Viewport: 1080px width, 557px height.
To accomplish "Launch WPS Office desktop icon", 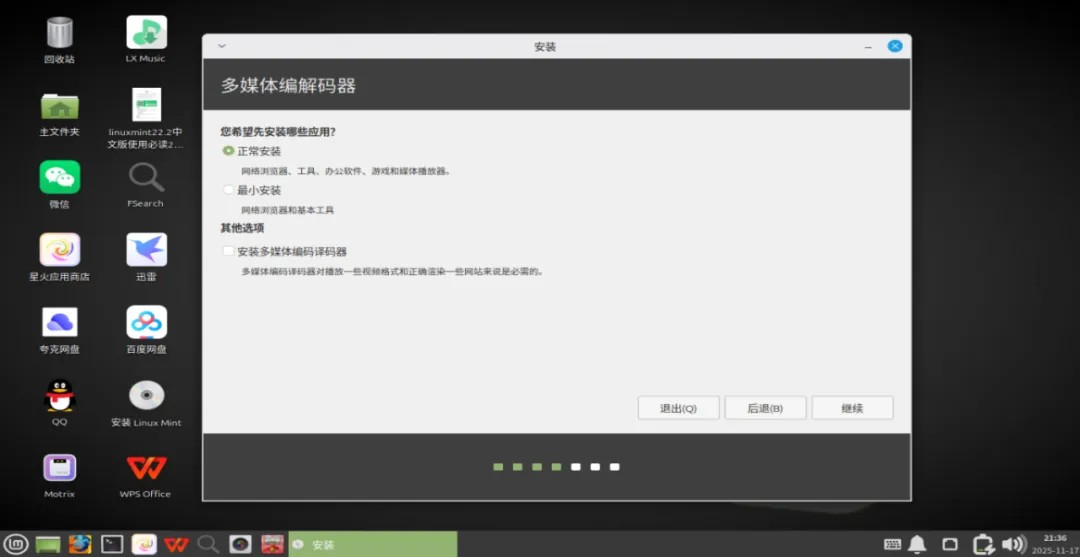I will point(146,467).
